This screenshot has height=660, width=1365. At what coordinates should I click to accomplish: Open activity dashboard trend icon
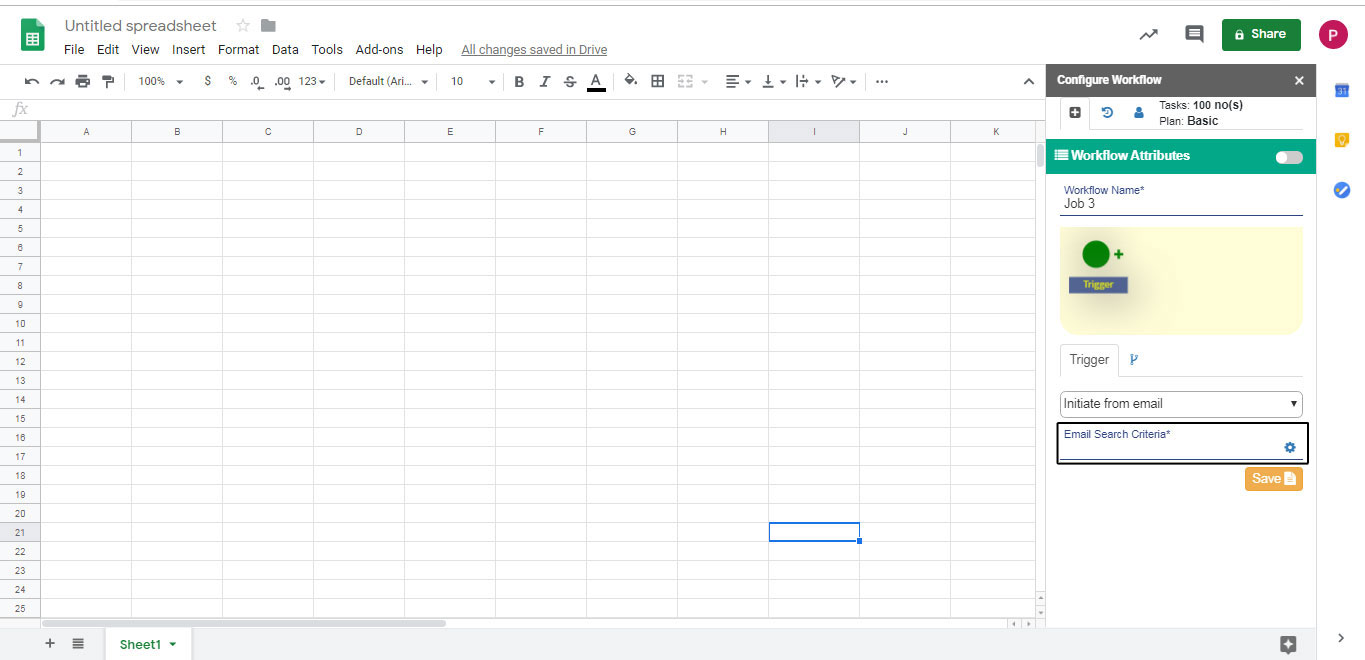[x=1149, y=34]
